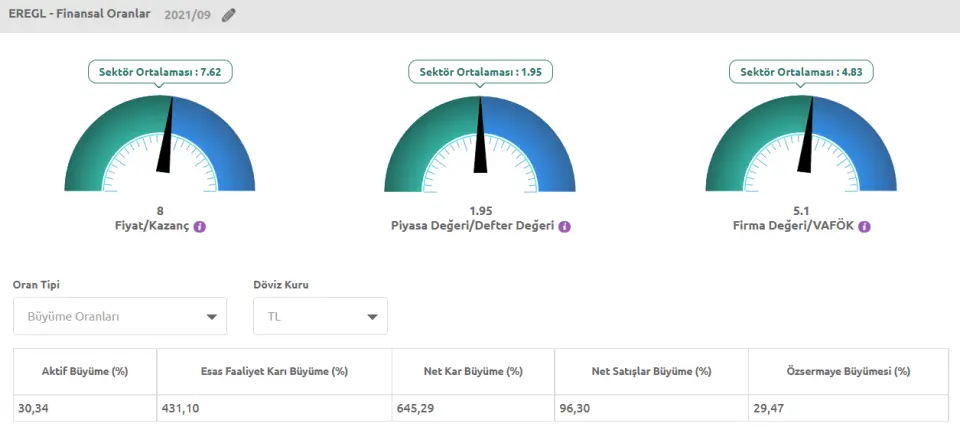960x430 pixels.
Task: Select Net Satışlar Büyüme (%) header
Action: [x=651, y=371]
